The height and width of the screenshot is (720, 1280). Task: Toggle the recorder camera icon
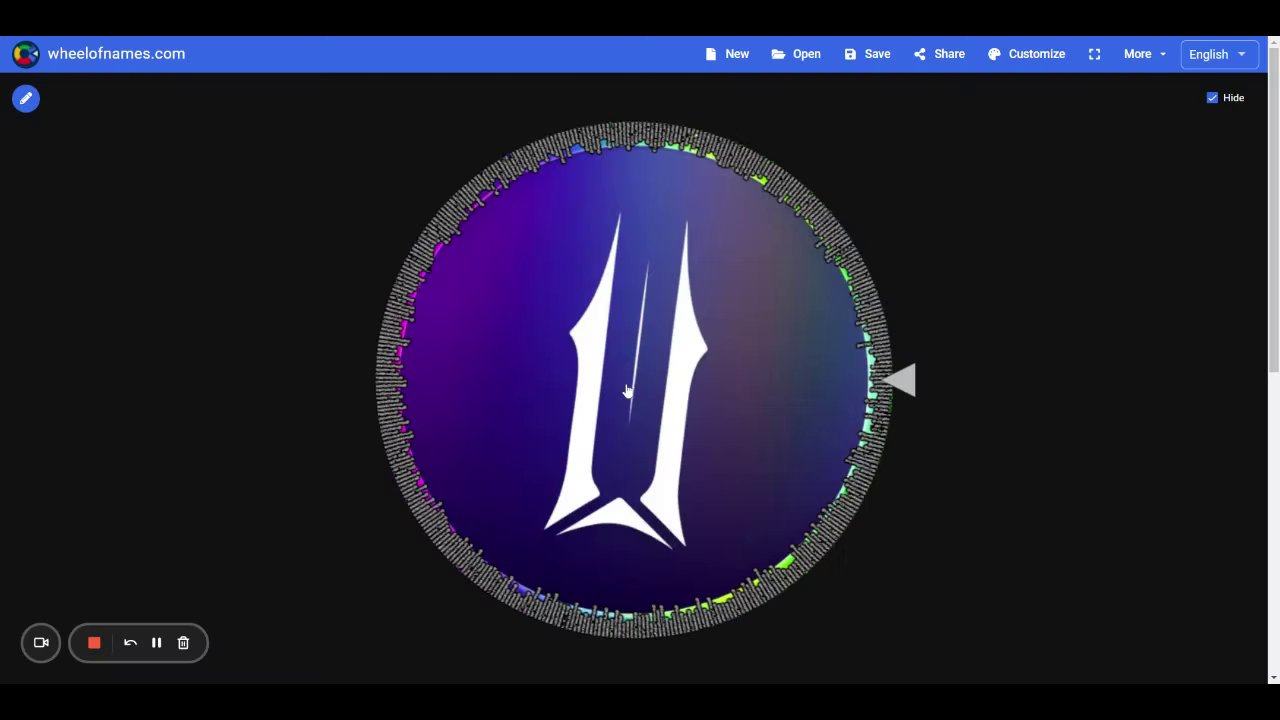pos(41,643)
